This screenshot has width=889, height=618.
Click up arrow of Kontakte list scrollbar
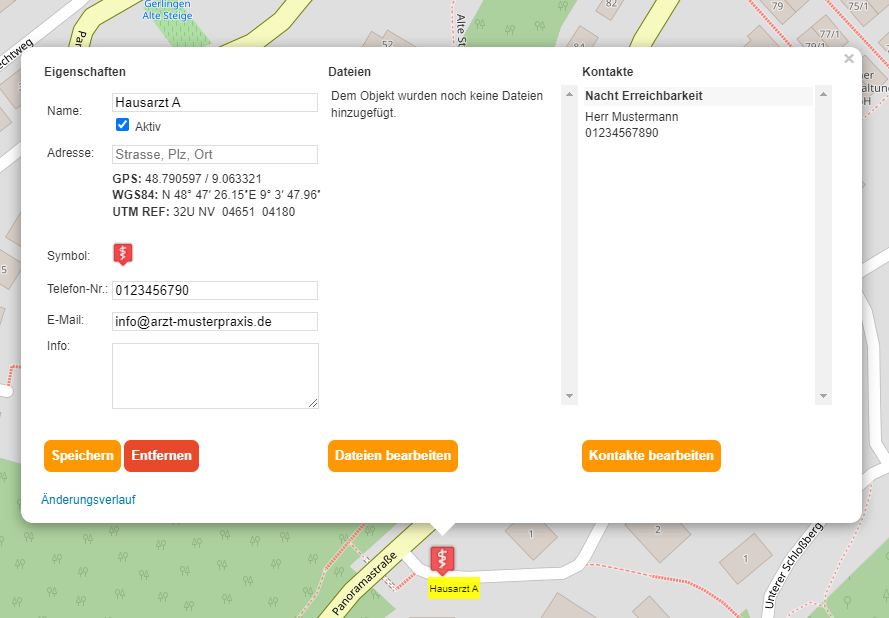coord(824,95)
